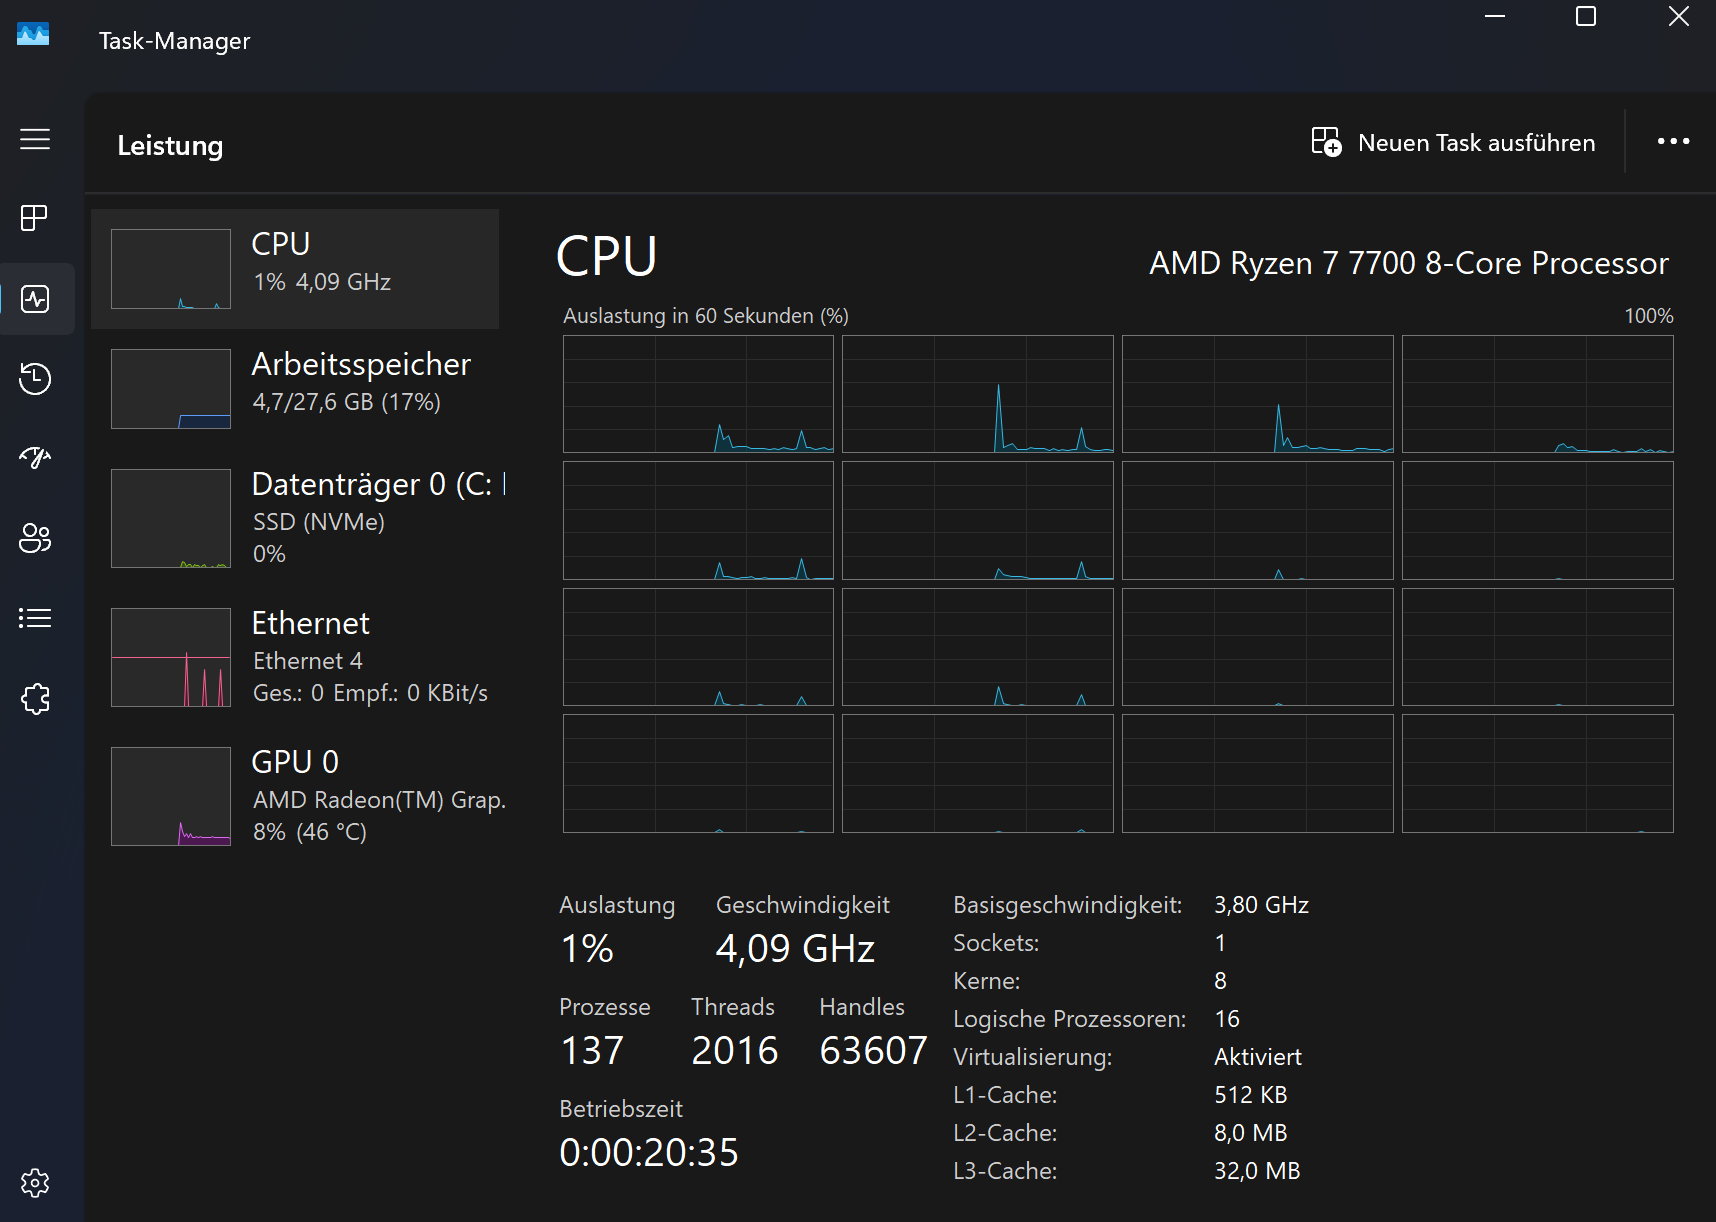Click the 'Sockets:' label
Screen dimensions: 1716x1222
[x=996, y=943]
